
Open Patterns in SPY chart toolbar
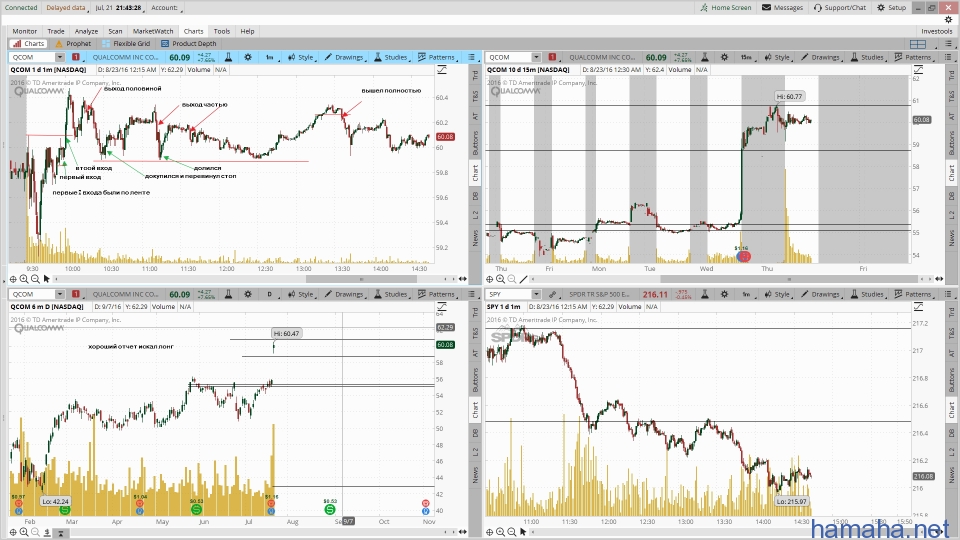pyautogui.click(x=913, y=294)
